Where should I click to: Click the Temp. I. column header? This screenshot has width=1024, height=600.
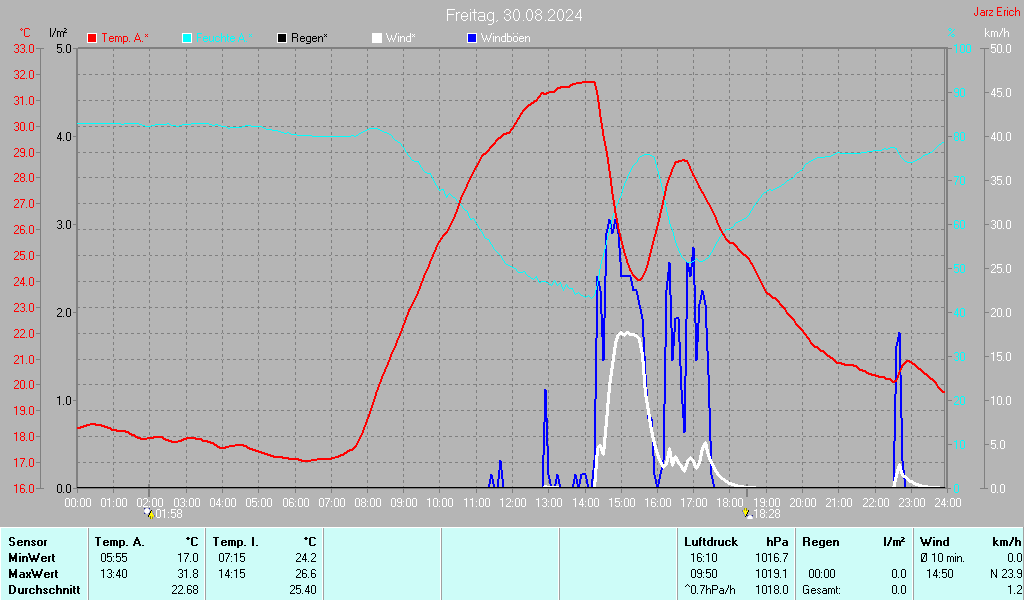click(236, 542)
